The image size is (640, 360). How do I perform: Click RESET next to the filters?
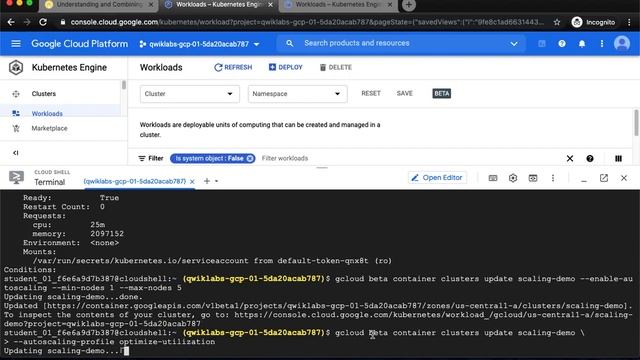(x=371, y=93)
